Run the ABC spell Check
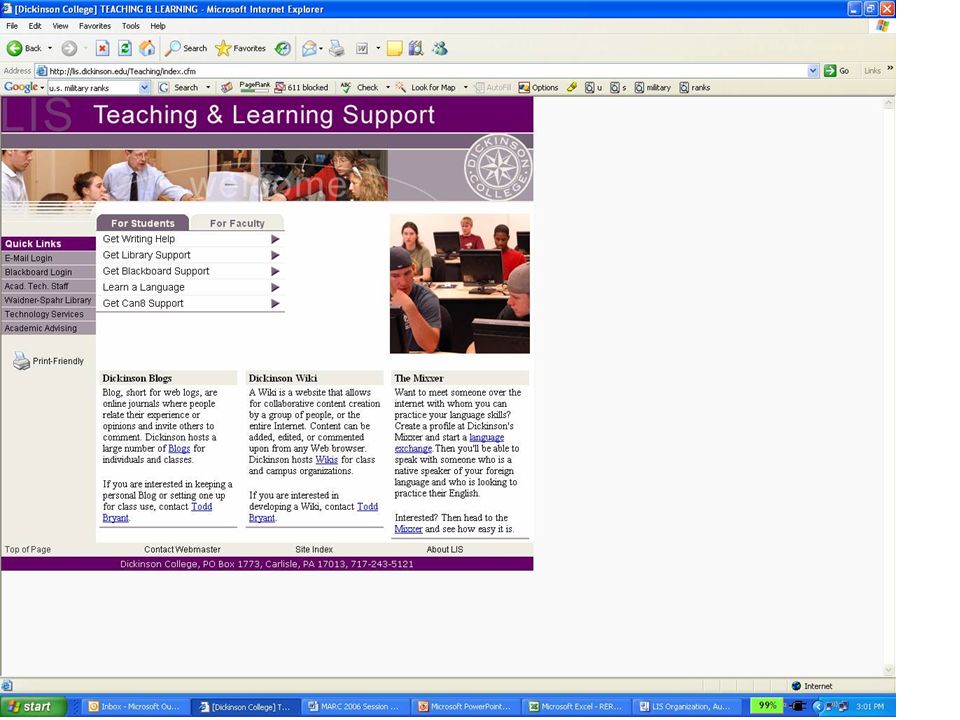The height and width of the screenshot is (720, 960). [360, 88]
